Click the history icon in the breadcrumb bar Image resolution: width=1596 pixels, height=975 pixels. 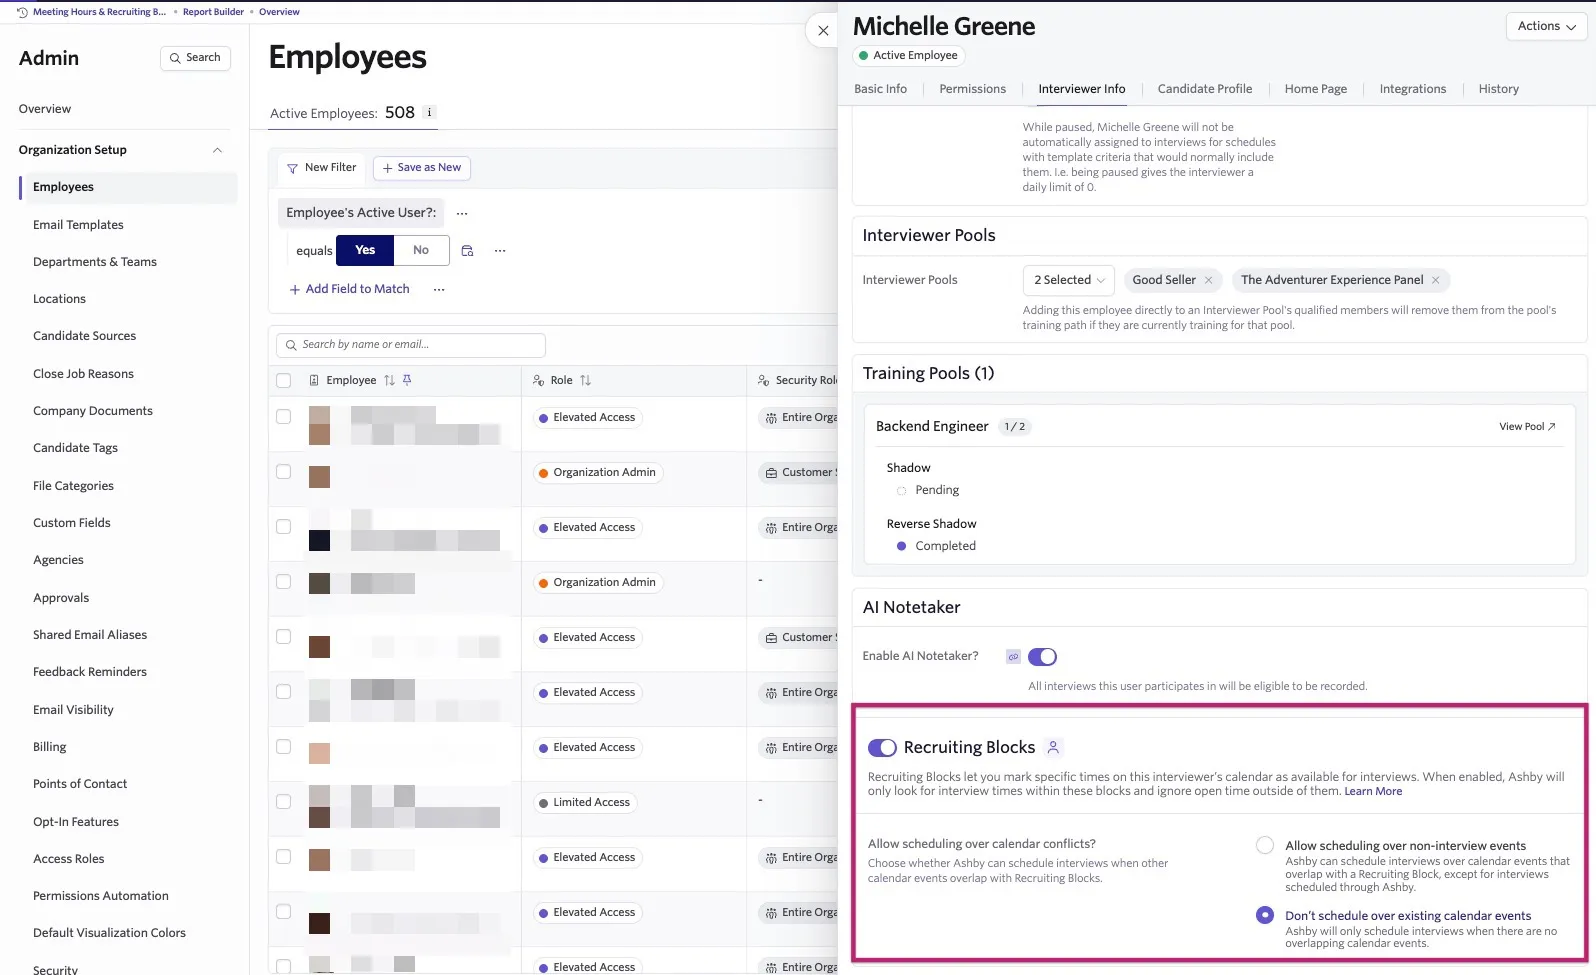point(22,12)
